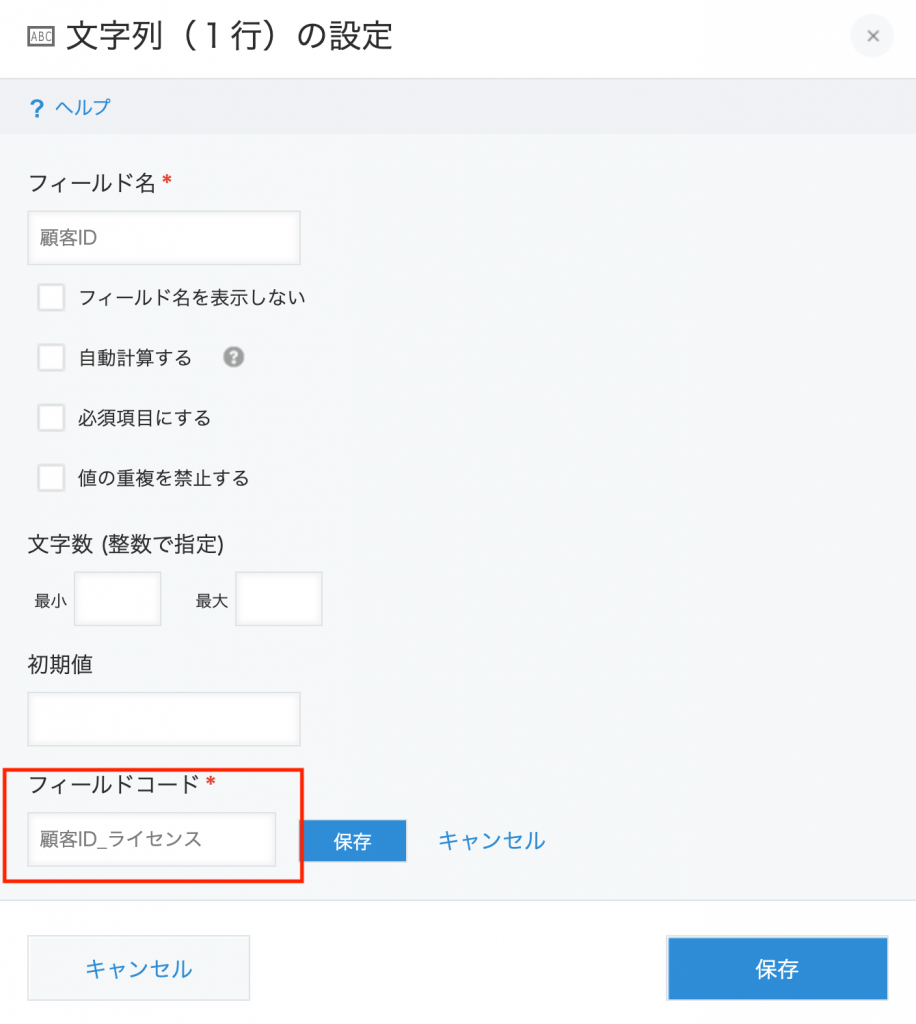Image resolution: width=916 pixels, height=1024 pixels.
Task: Click the large blue 保存 button
Action: [x=777, y=968]
